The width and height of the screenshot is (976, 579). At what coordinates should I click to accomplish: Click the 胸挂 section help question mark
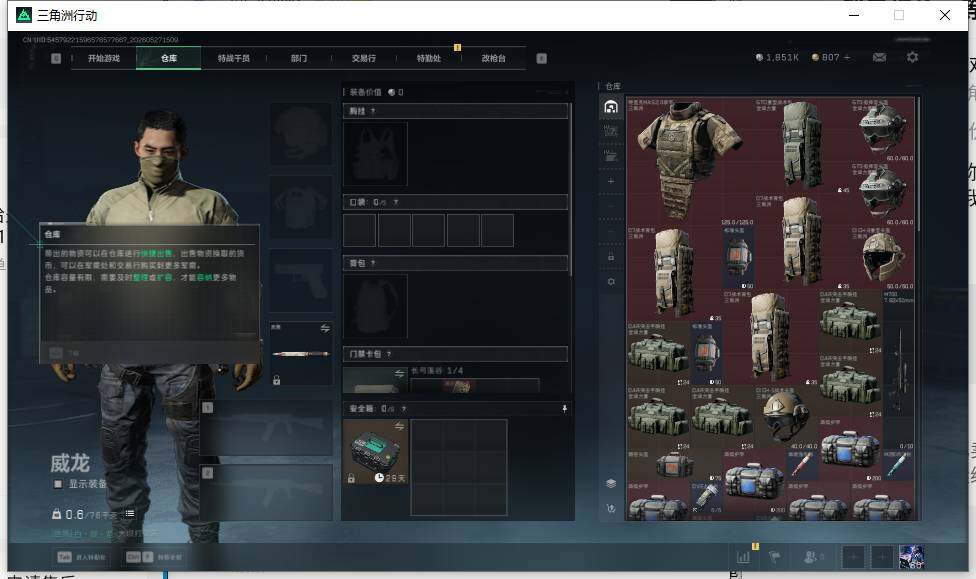373,111
